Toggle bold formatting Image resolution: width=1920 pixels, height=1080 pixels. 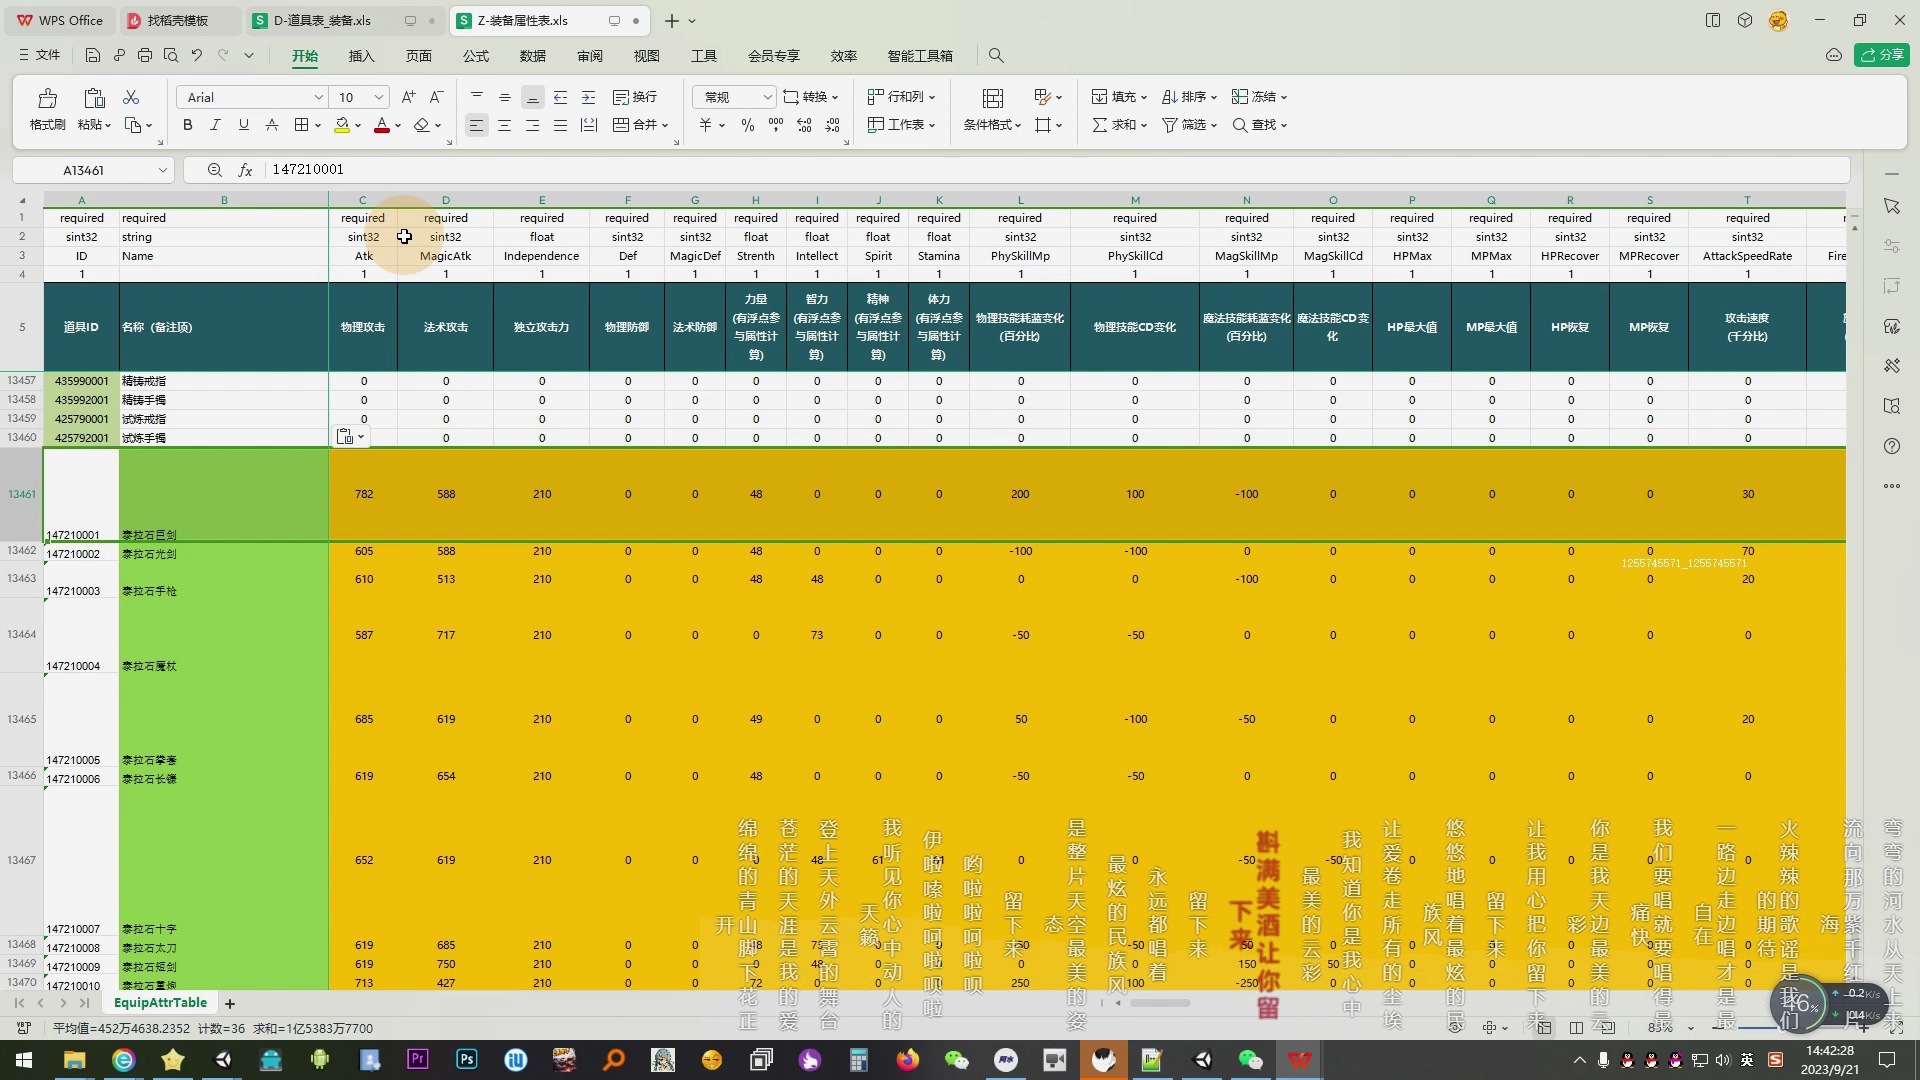pos(187,125)
